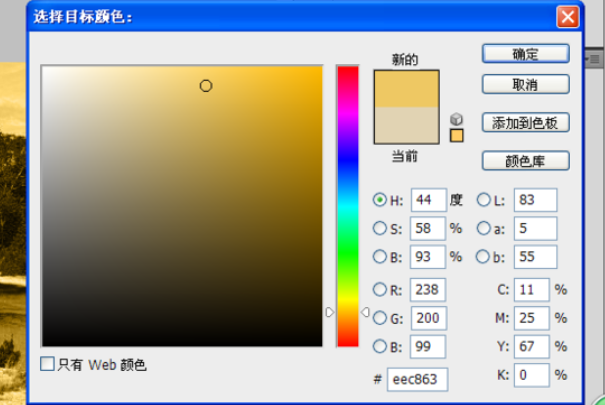This screenshot has height=405, width=605.
Task: Select the G green radio button
Action: 380,318
